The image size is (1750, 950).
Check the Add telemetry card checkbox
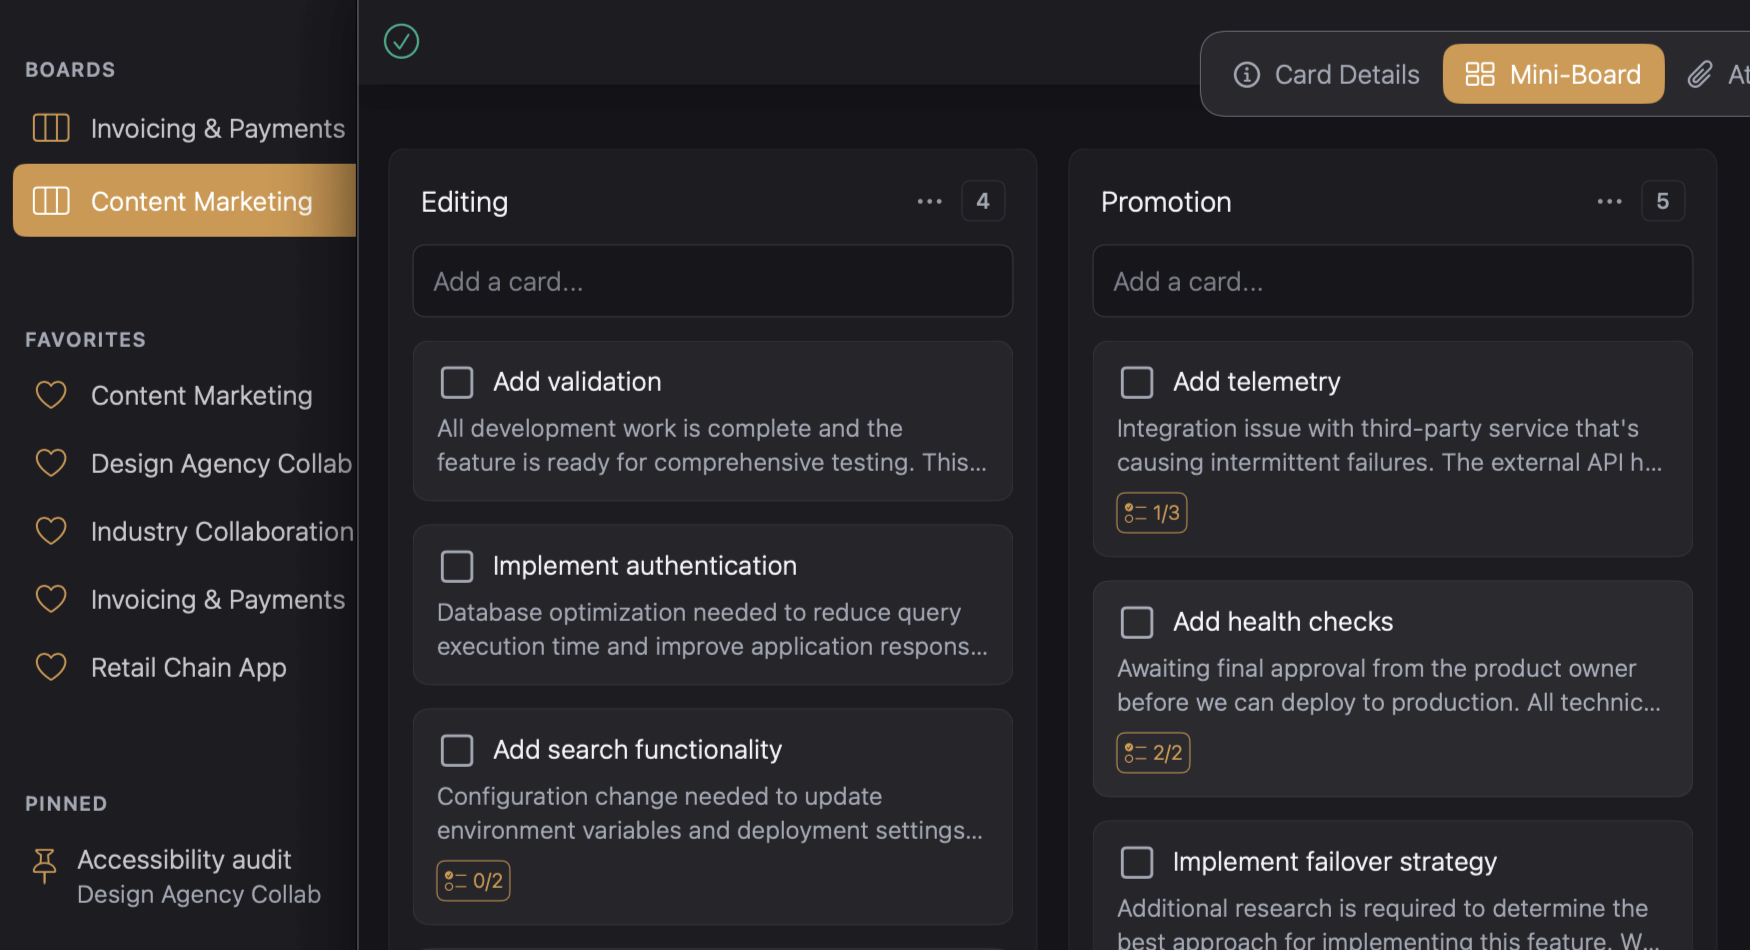click(x=1137, y=382)
